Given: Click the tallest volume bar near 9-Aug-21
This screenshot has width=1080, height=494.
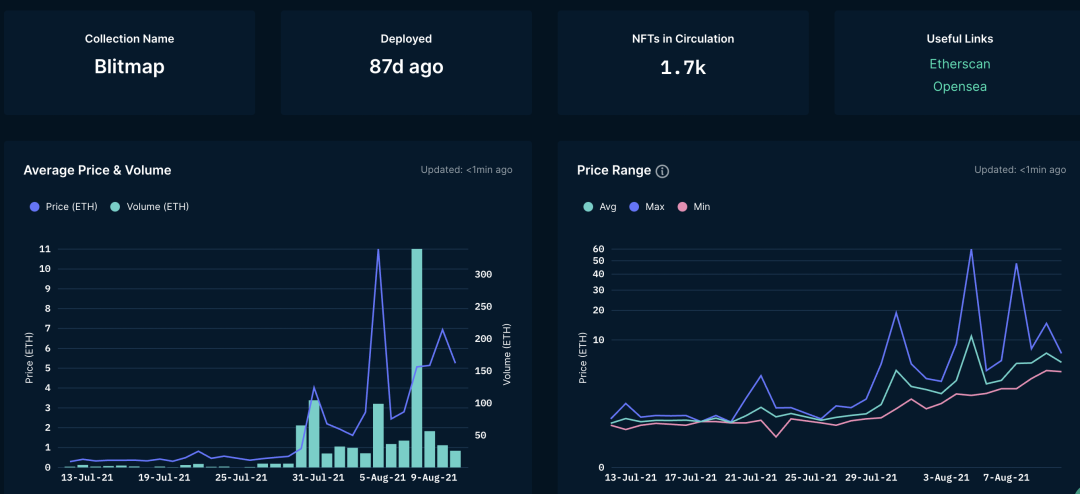Looking at the screenshot, I should click(417, 358).
